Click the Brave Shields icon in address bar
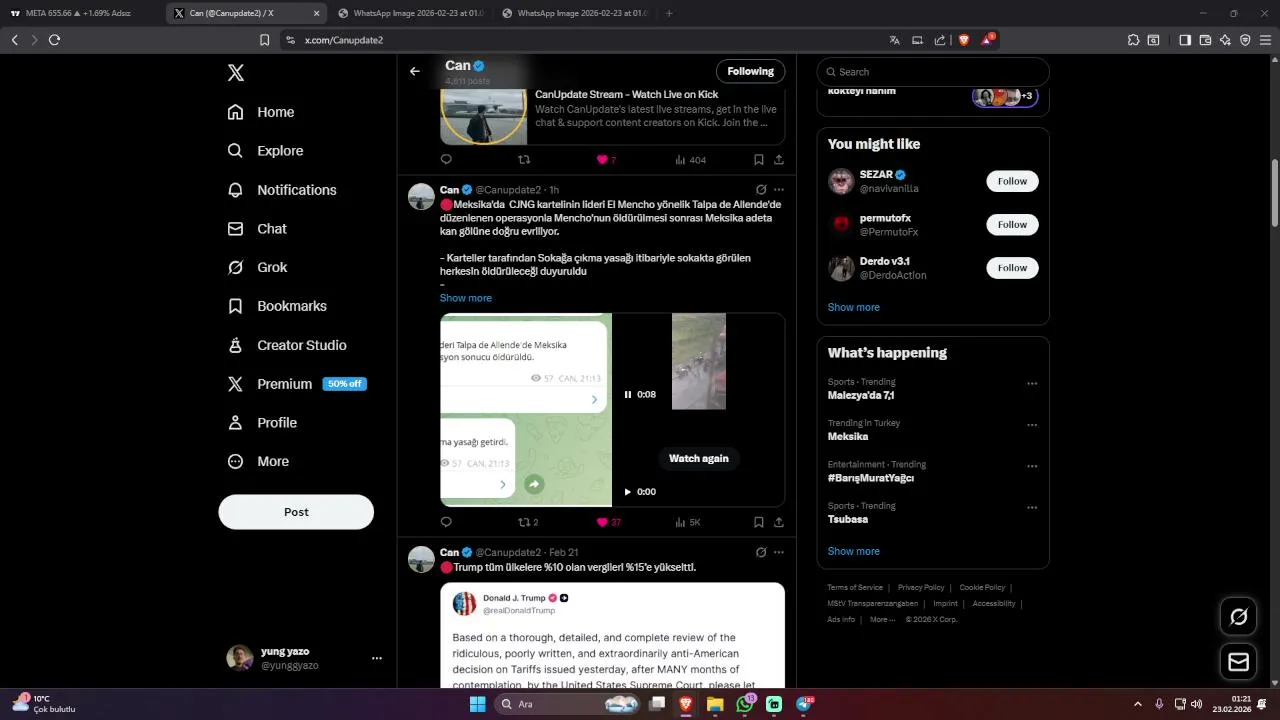Screen dimensions: 1280x720 click(964, 40)
